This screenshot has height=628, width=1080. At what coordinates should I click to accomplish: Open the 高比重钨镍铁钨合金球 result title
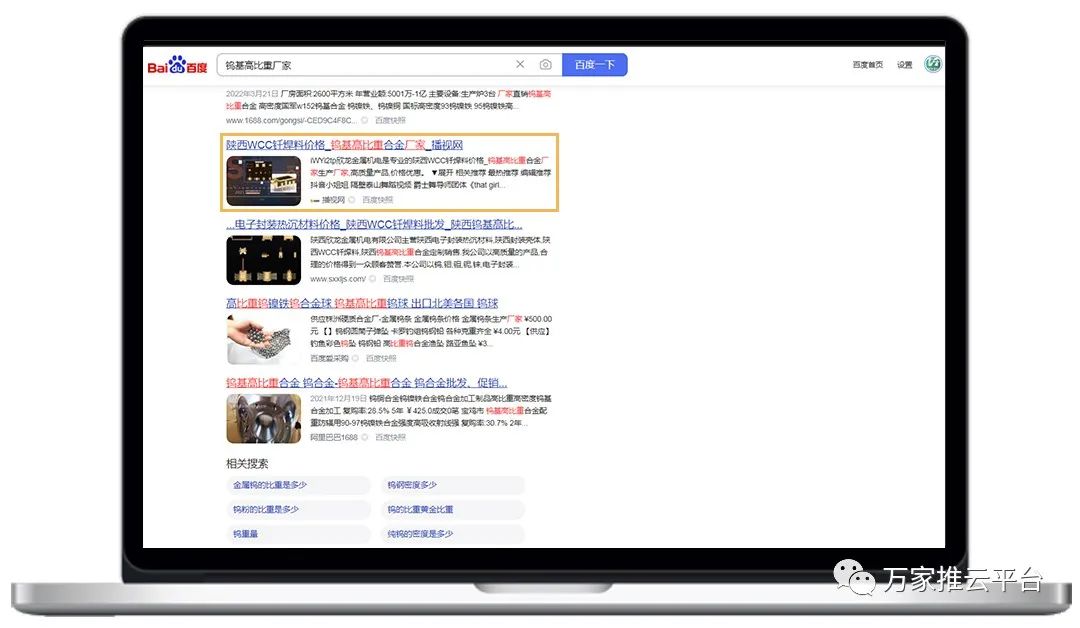[x=361, y=303]
